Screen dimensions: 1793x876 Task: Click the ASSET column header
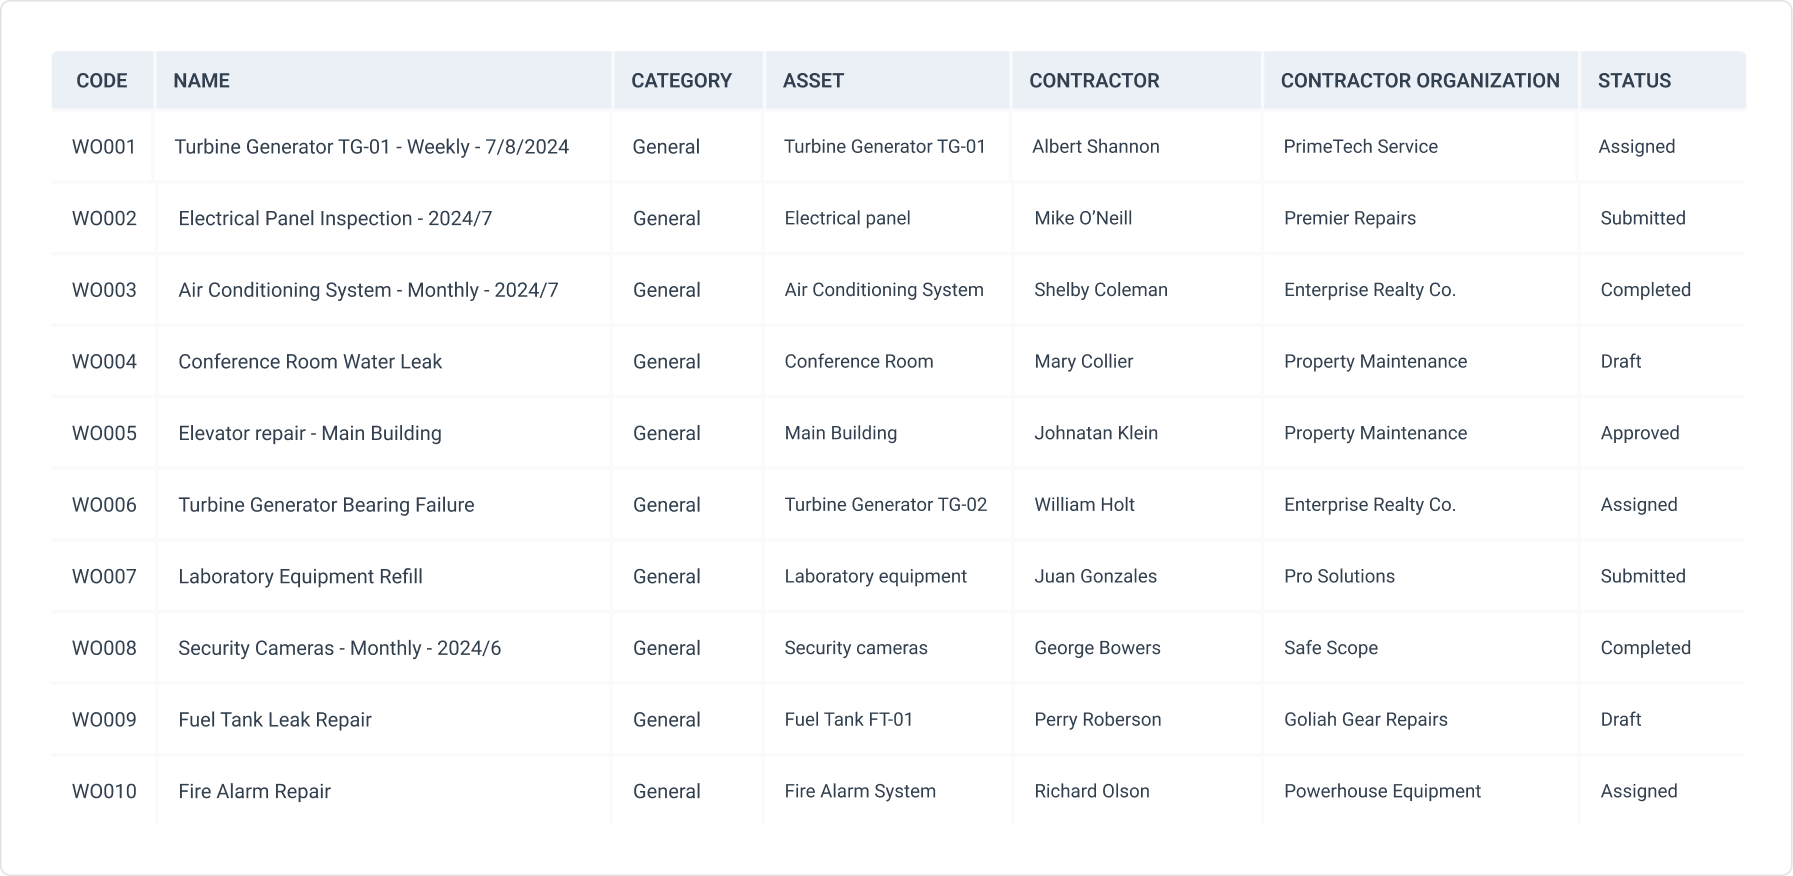point(813,81)
